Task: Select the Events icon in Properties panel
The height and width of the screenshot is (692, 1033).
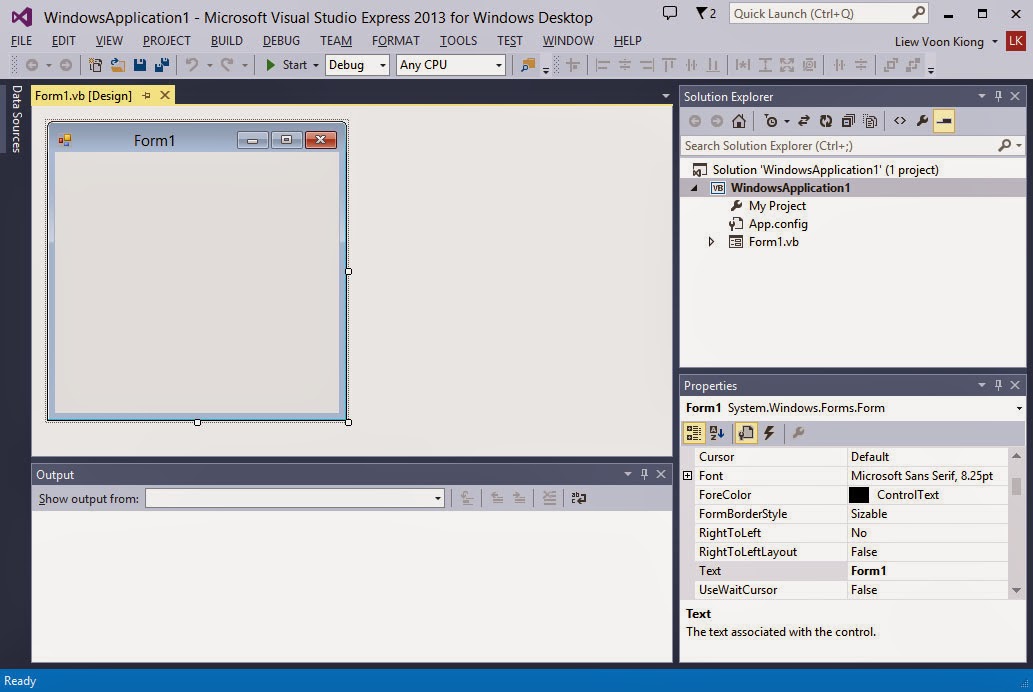Action: tap(770, 433)
